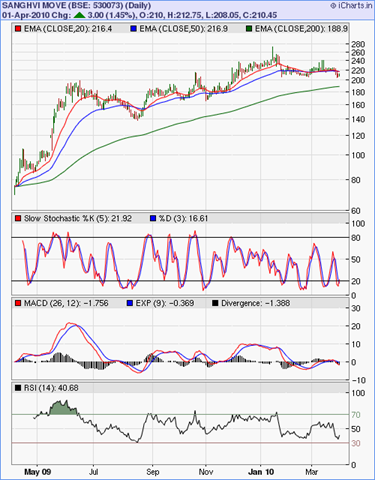This screenshot has width=375, height=480.
Task: Click the red Slow Stochastic %K swatch
Action: point(18,219)
